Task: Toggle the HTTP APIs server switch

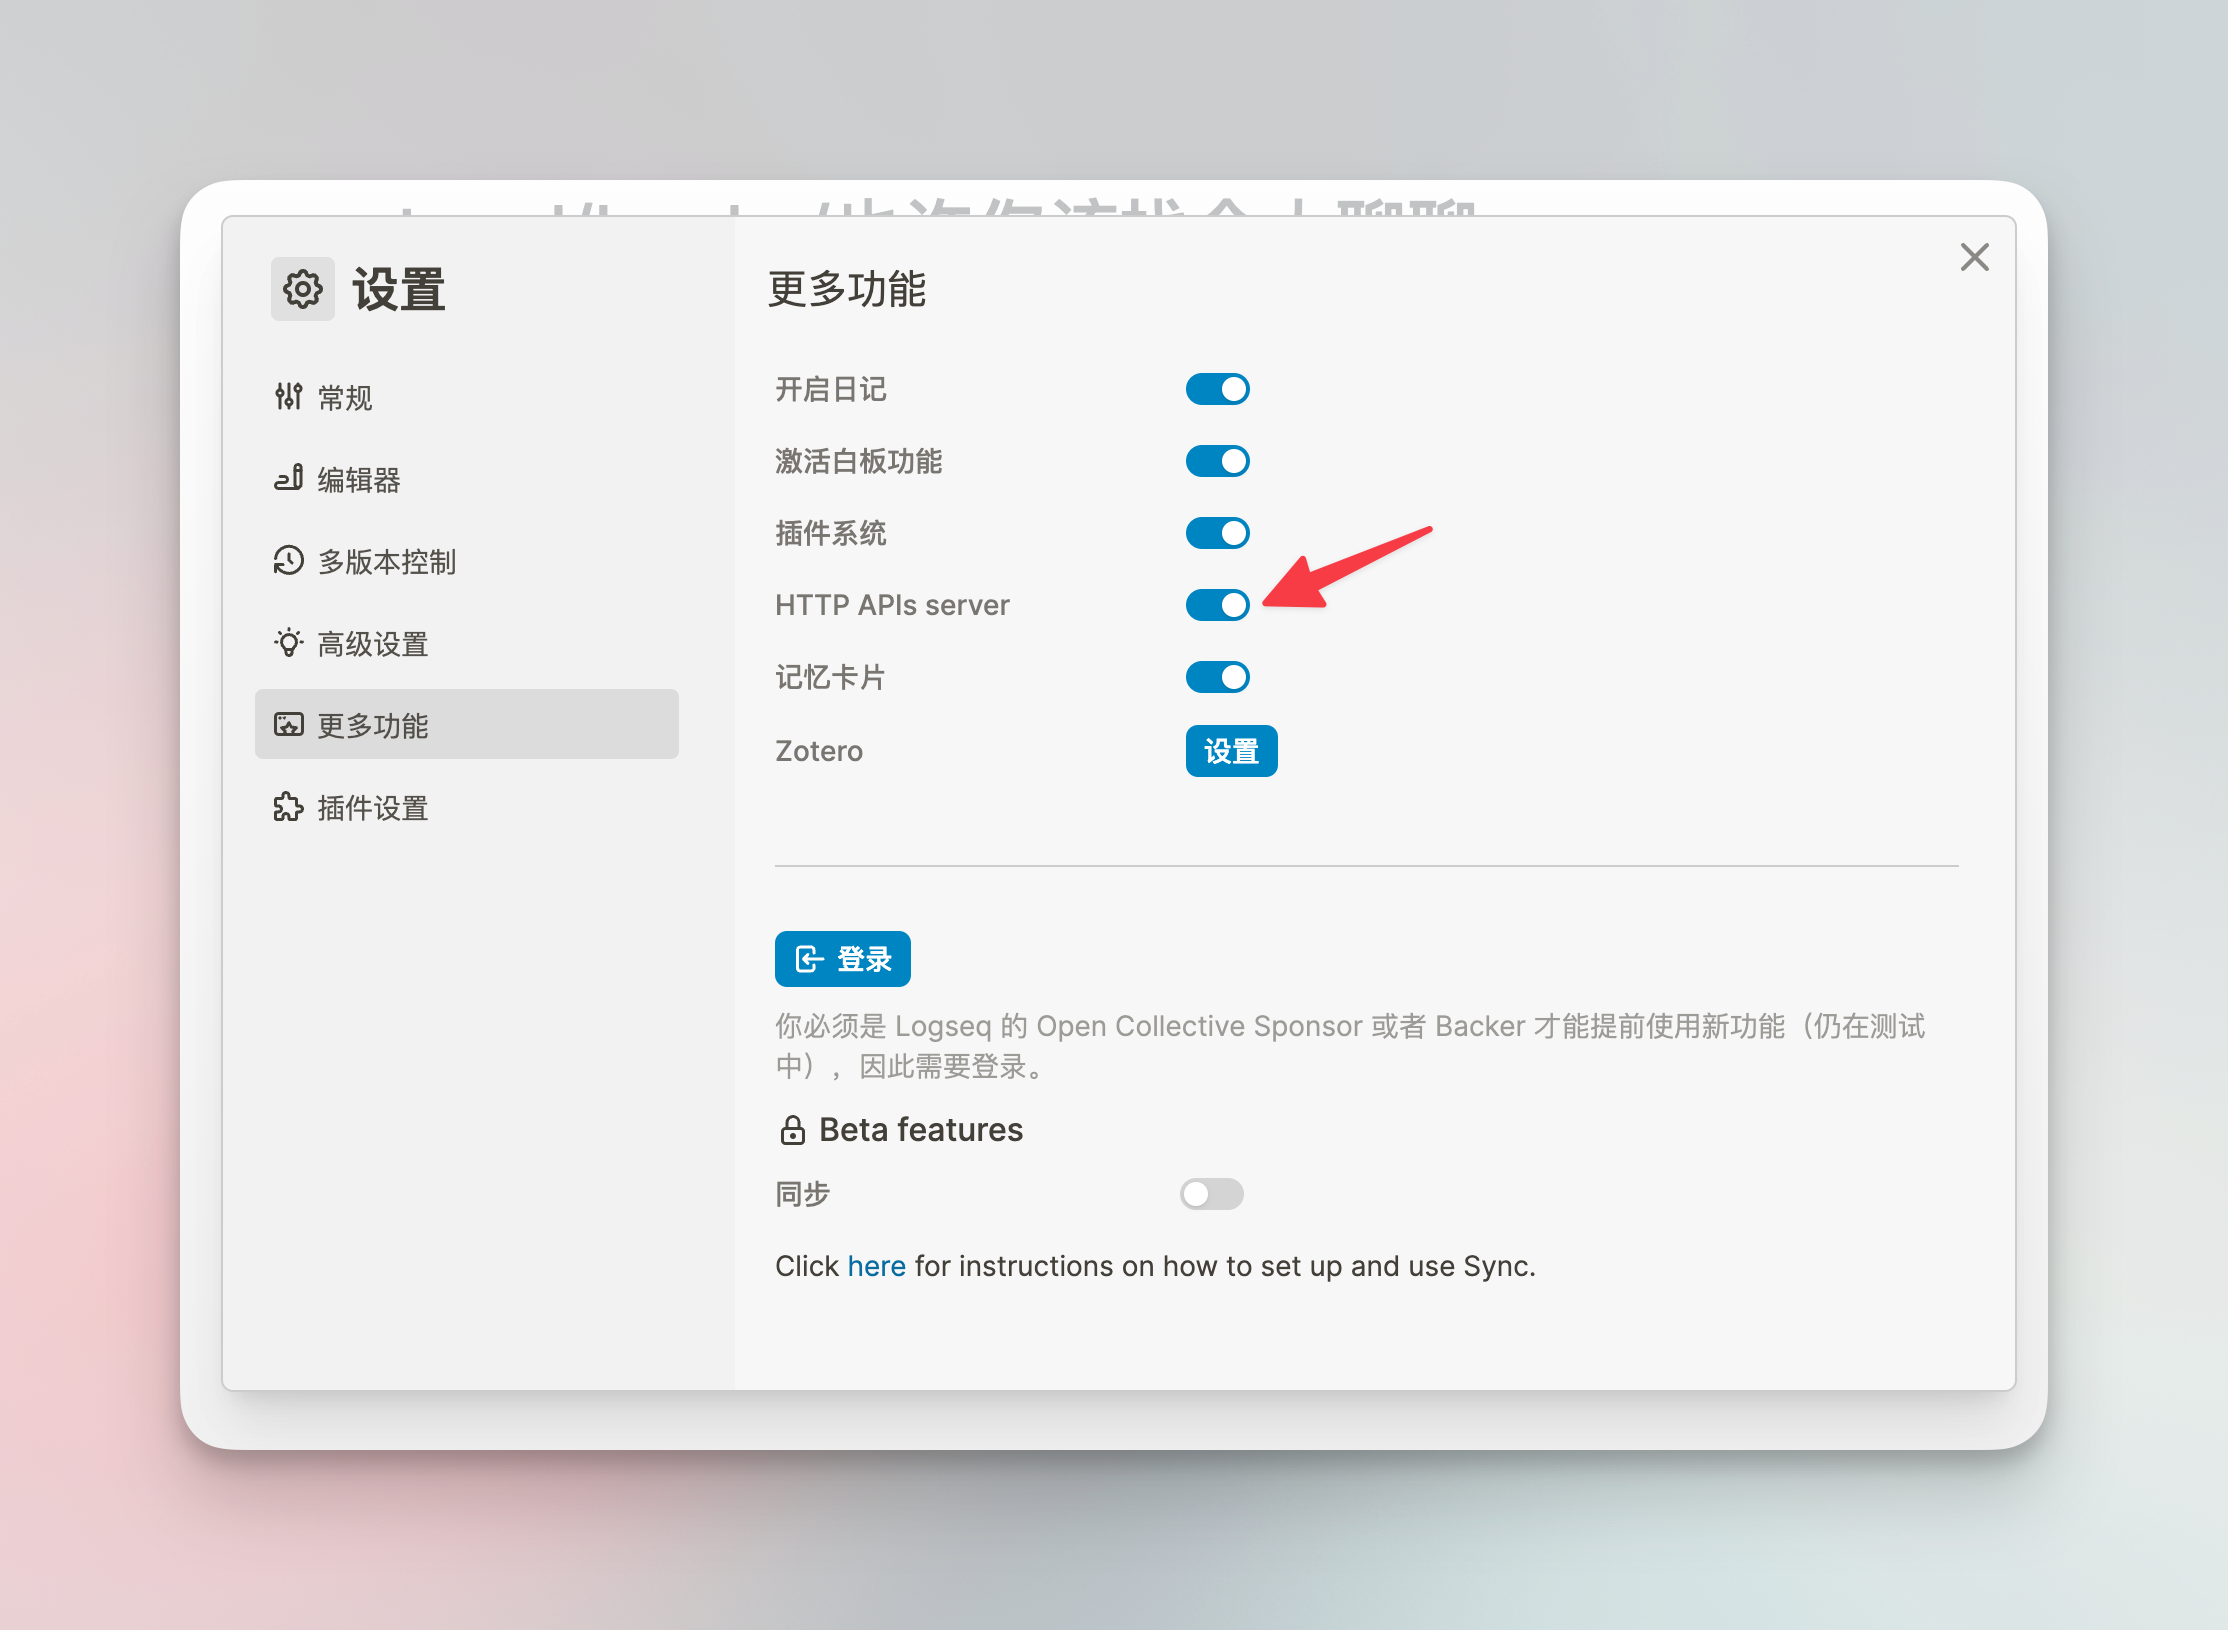Action: (x=1217, y=605)
